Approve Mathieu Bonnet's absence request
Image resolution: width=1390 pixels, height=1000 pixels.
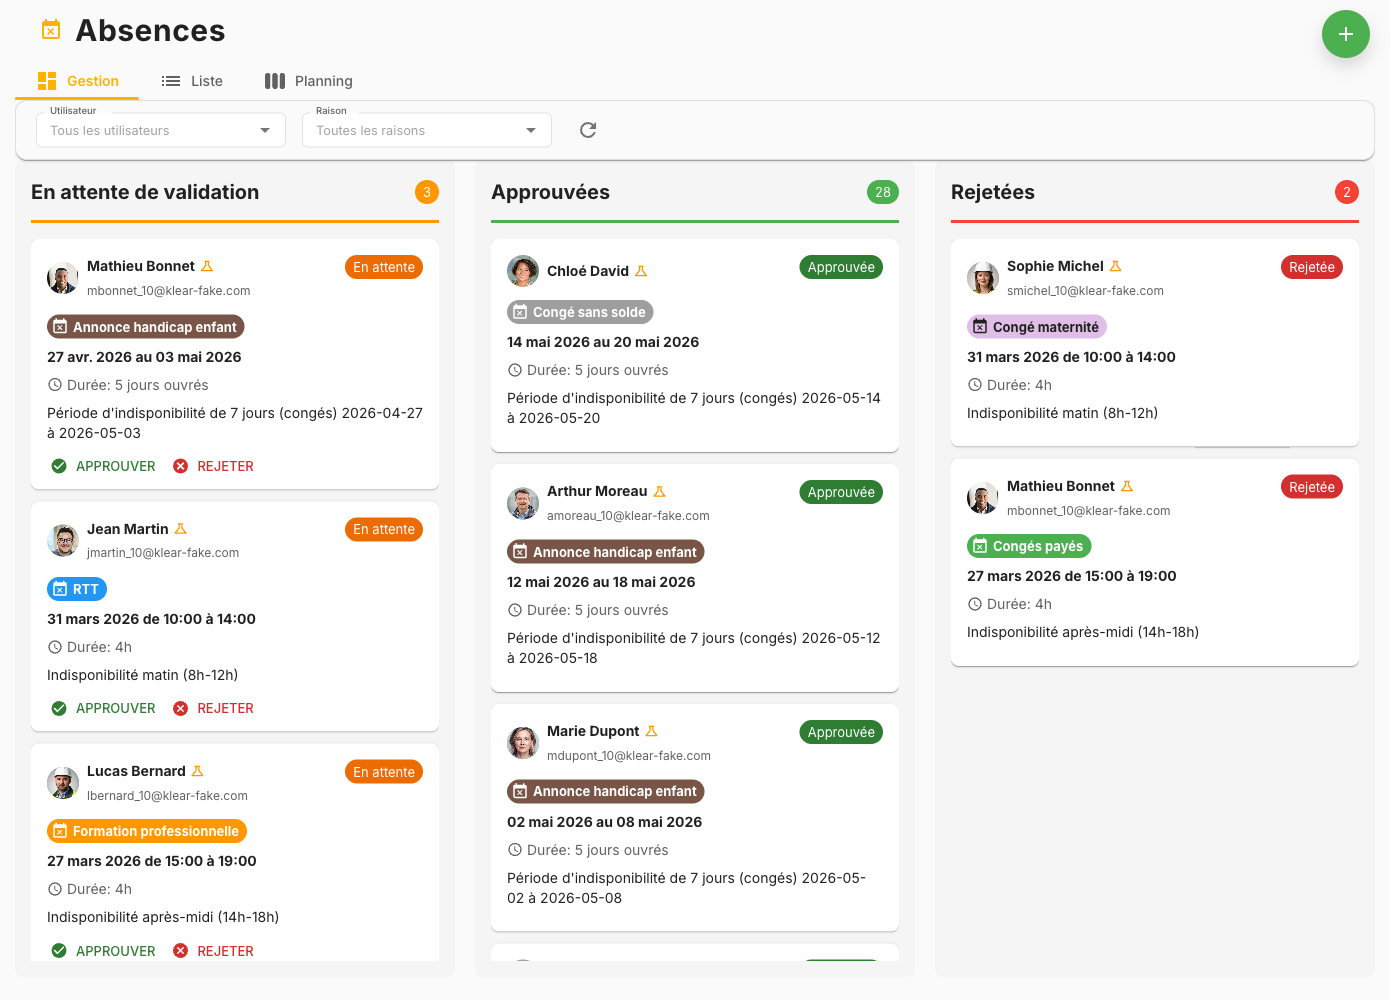point(104,466)
